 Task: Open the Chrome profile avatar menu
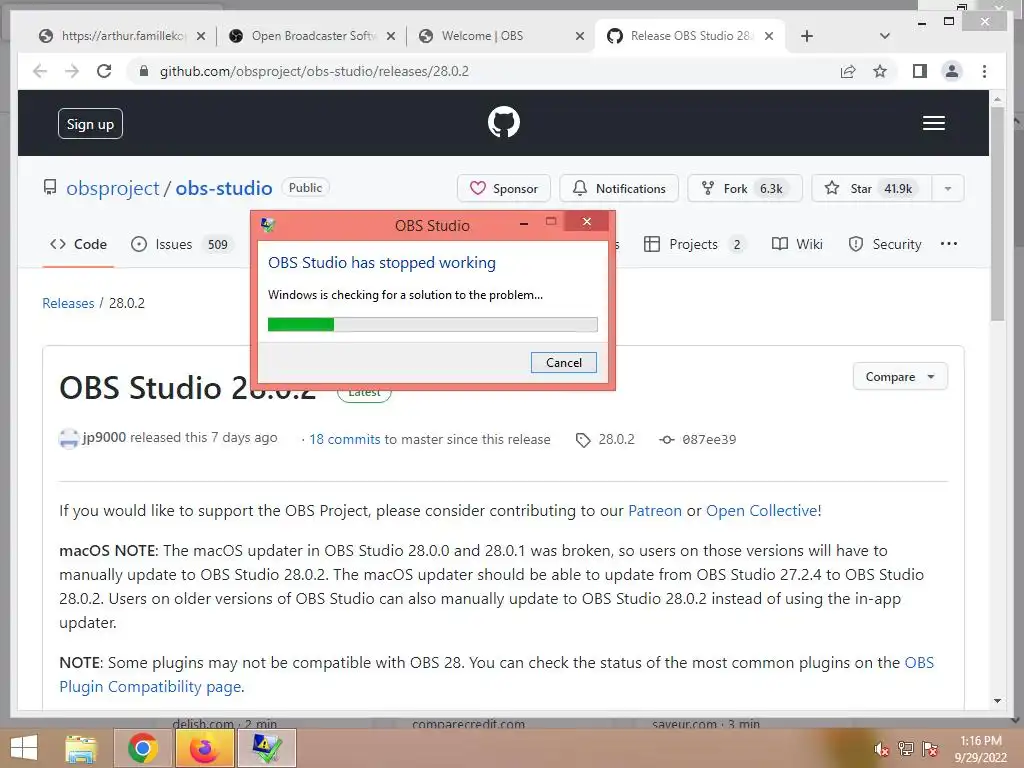click(x=952, y=71)
